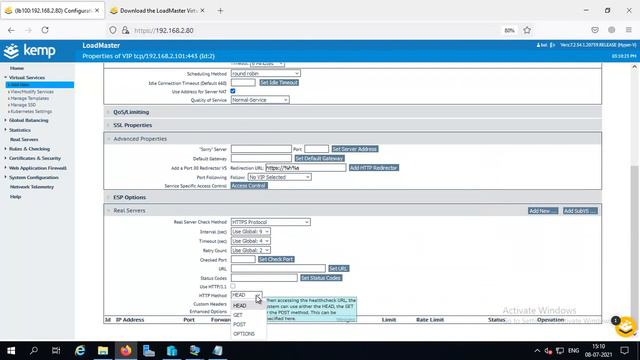This screenshot has width=640, height=360.
Task: Click the network tray icon
Action: tap(560, 351)
